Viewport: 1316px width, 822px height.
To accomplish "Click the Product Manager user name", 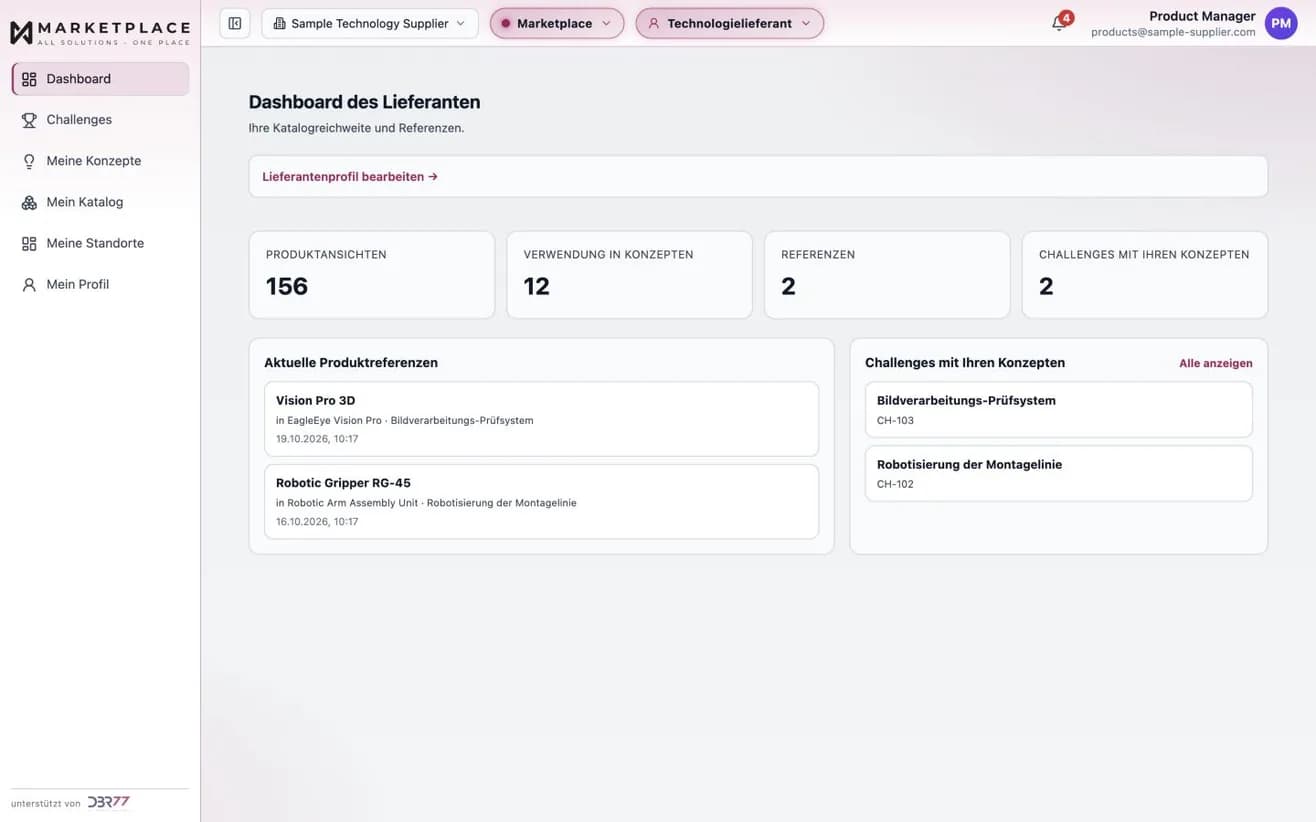I will pos(1202,16).
